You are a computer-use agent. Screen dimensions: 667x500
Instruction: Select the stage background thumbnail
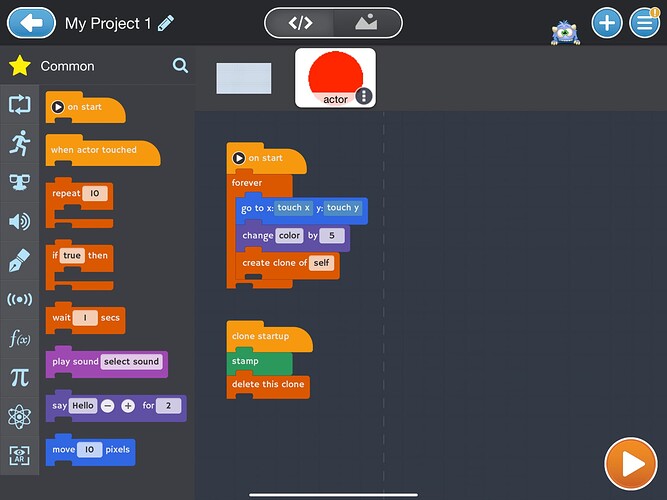point(244,78)
